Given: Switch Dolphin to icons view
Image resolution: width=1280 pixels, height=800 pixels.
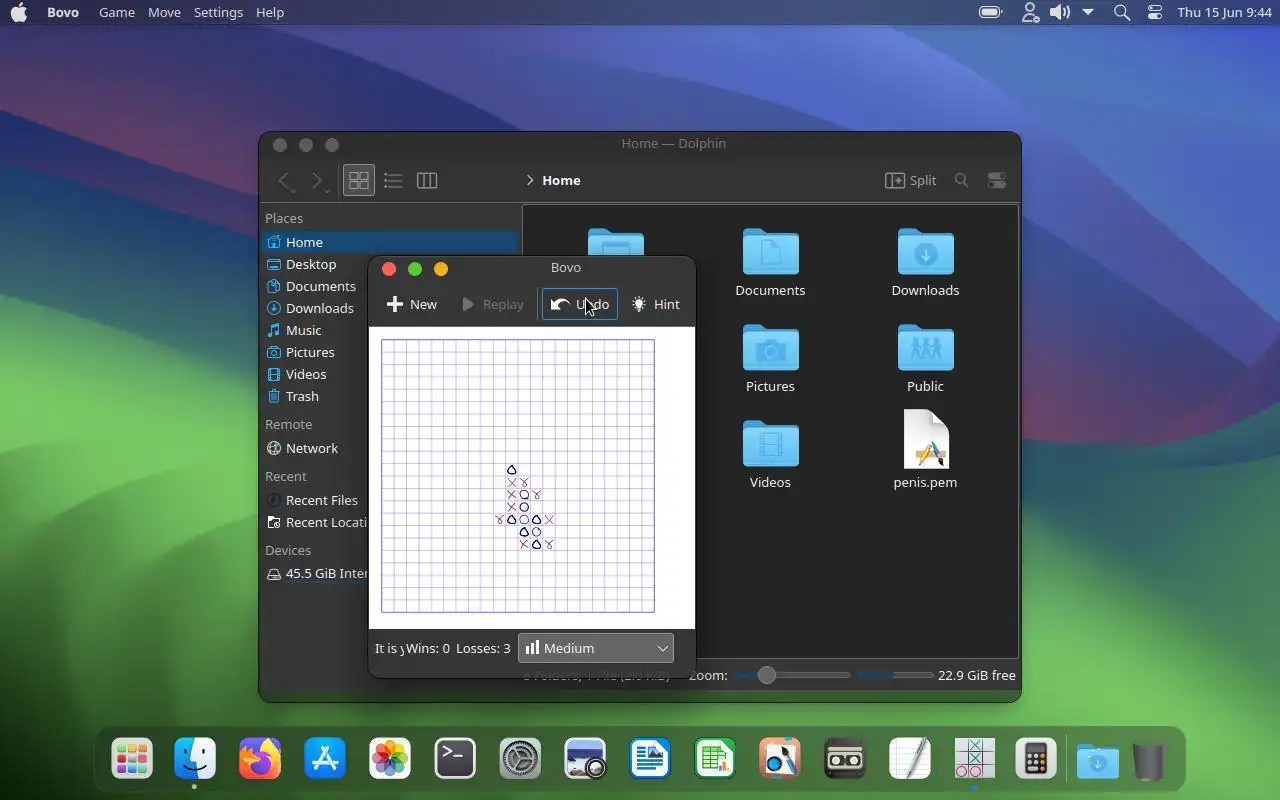Looking at the screenshot, I should (x=359, y=180).
